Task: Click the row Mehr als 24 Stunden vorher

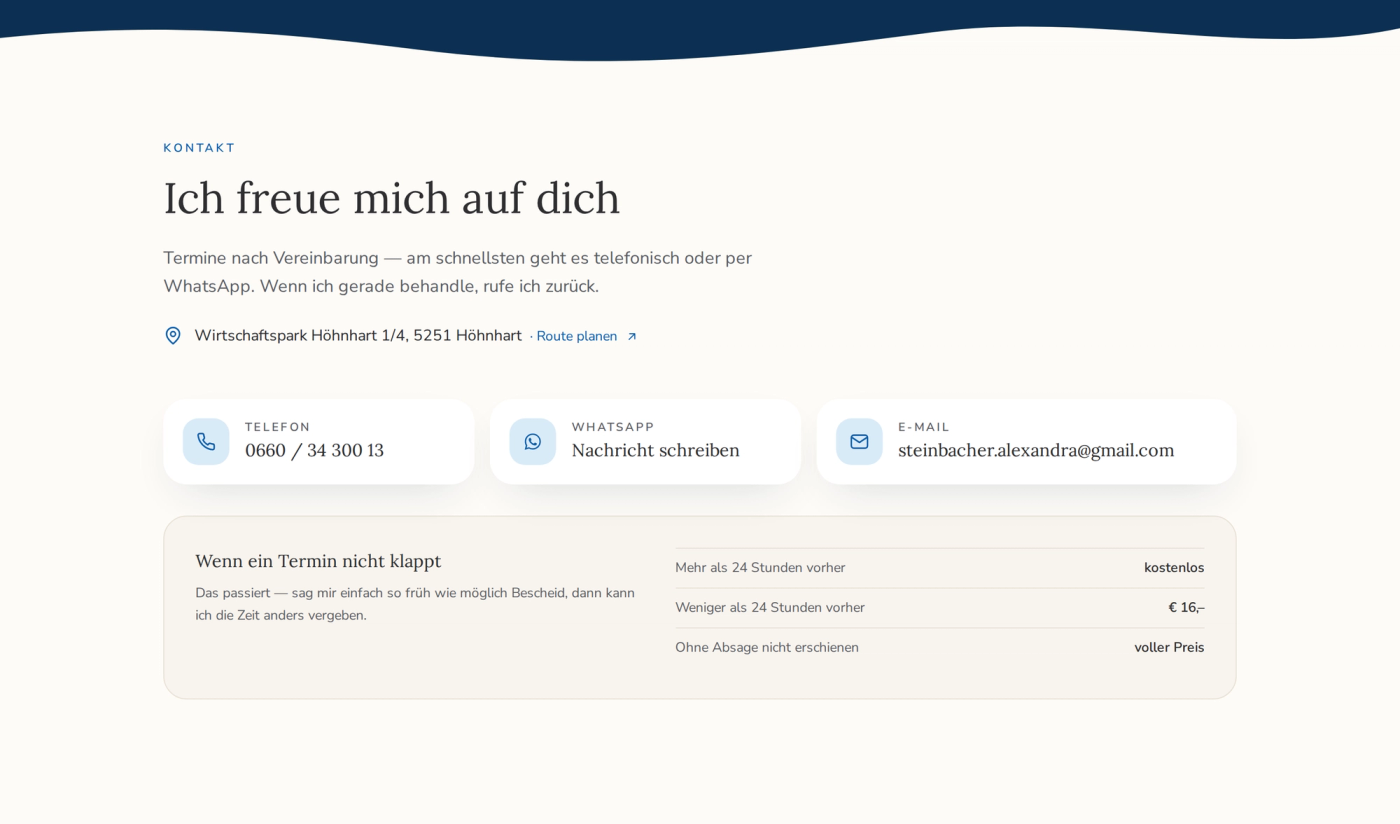Action: 940,568
